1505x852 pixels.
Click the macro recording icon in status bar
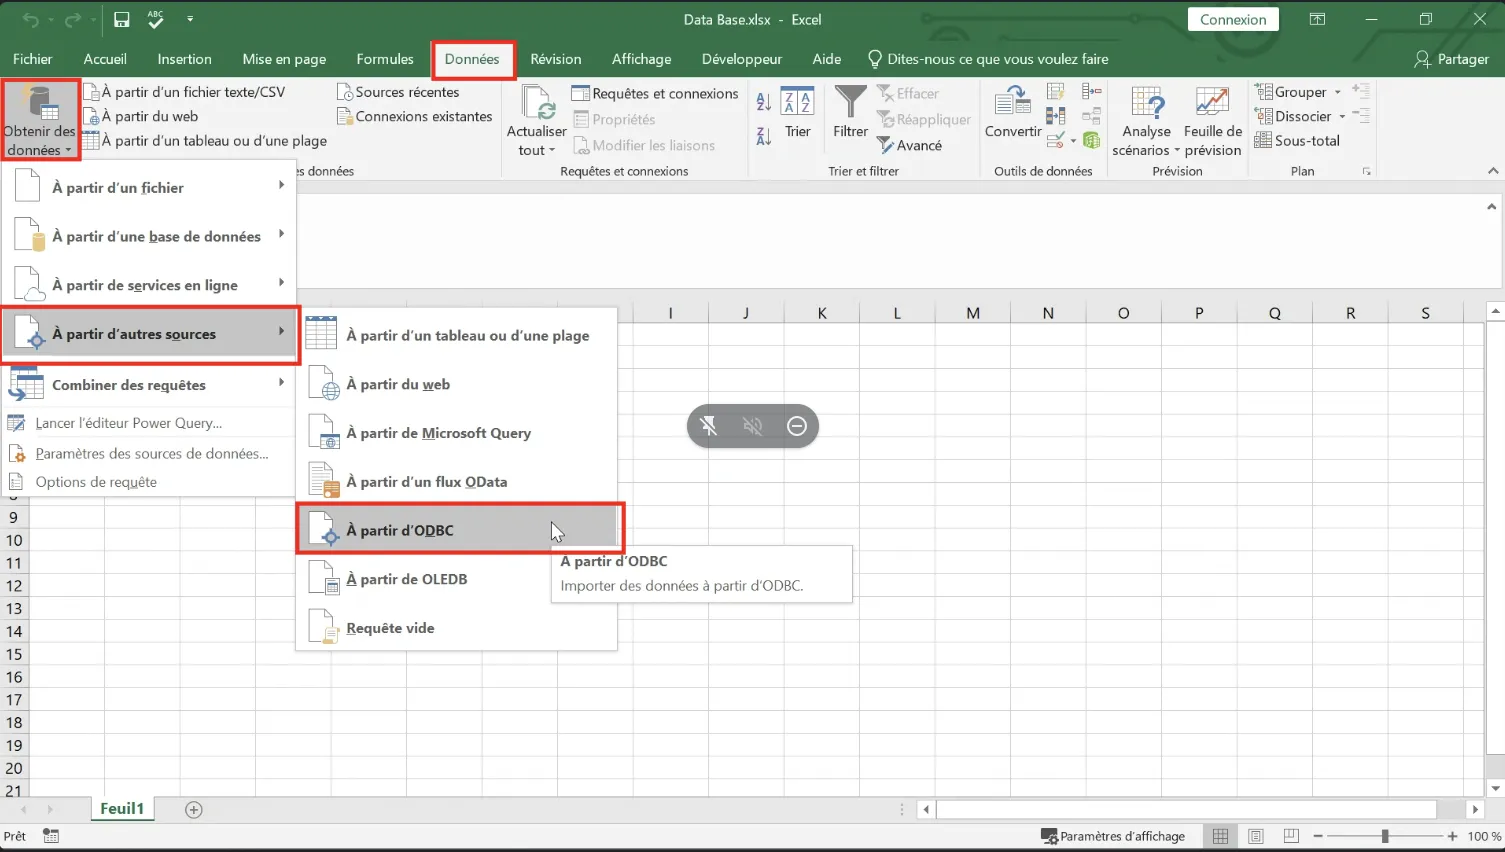pos(51,836)
